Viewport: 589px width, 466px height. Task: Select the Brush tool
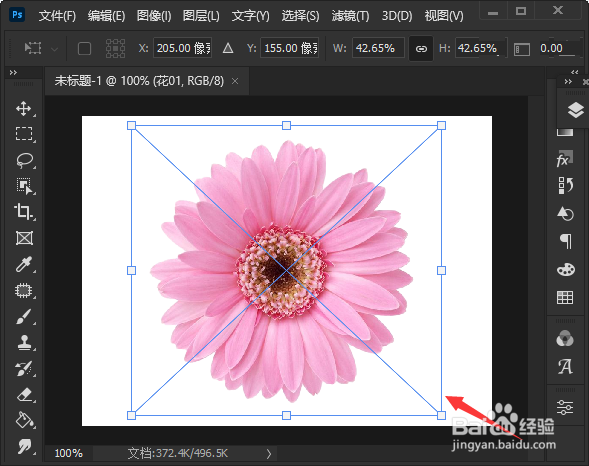[24, 317]
